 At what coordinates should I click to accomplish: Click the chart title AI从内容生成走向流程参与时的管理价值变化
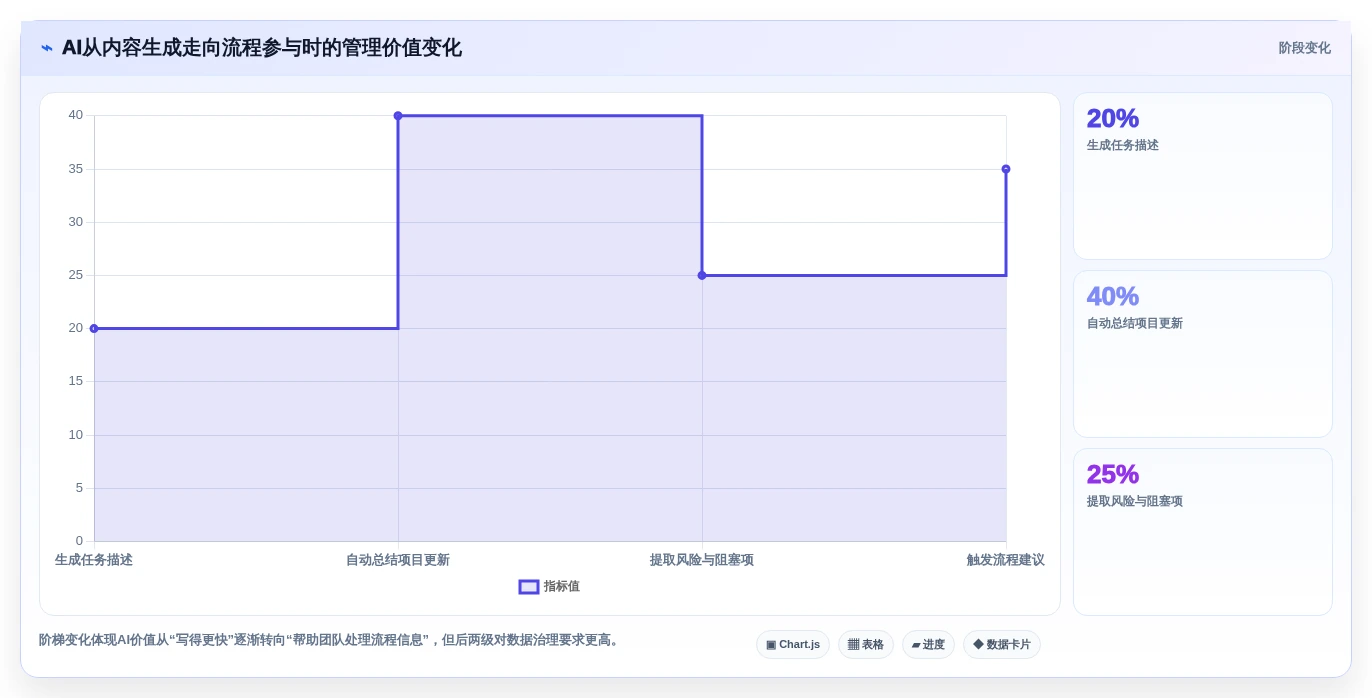coord(262,48)
